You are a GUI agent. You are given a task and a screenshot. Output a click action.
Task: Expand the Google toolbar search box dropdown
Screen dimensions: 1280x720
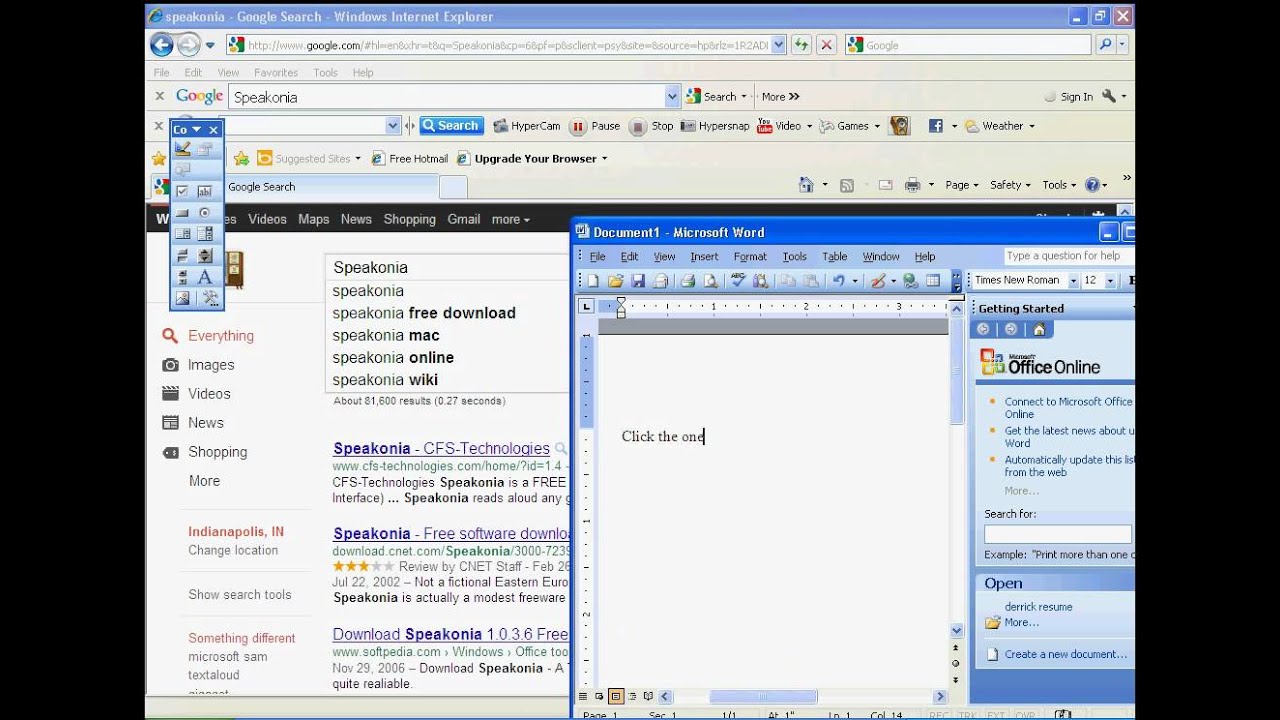672,97
